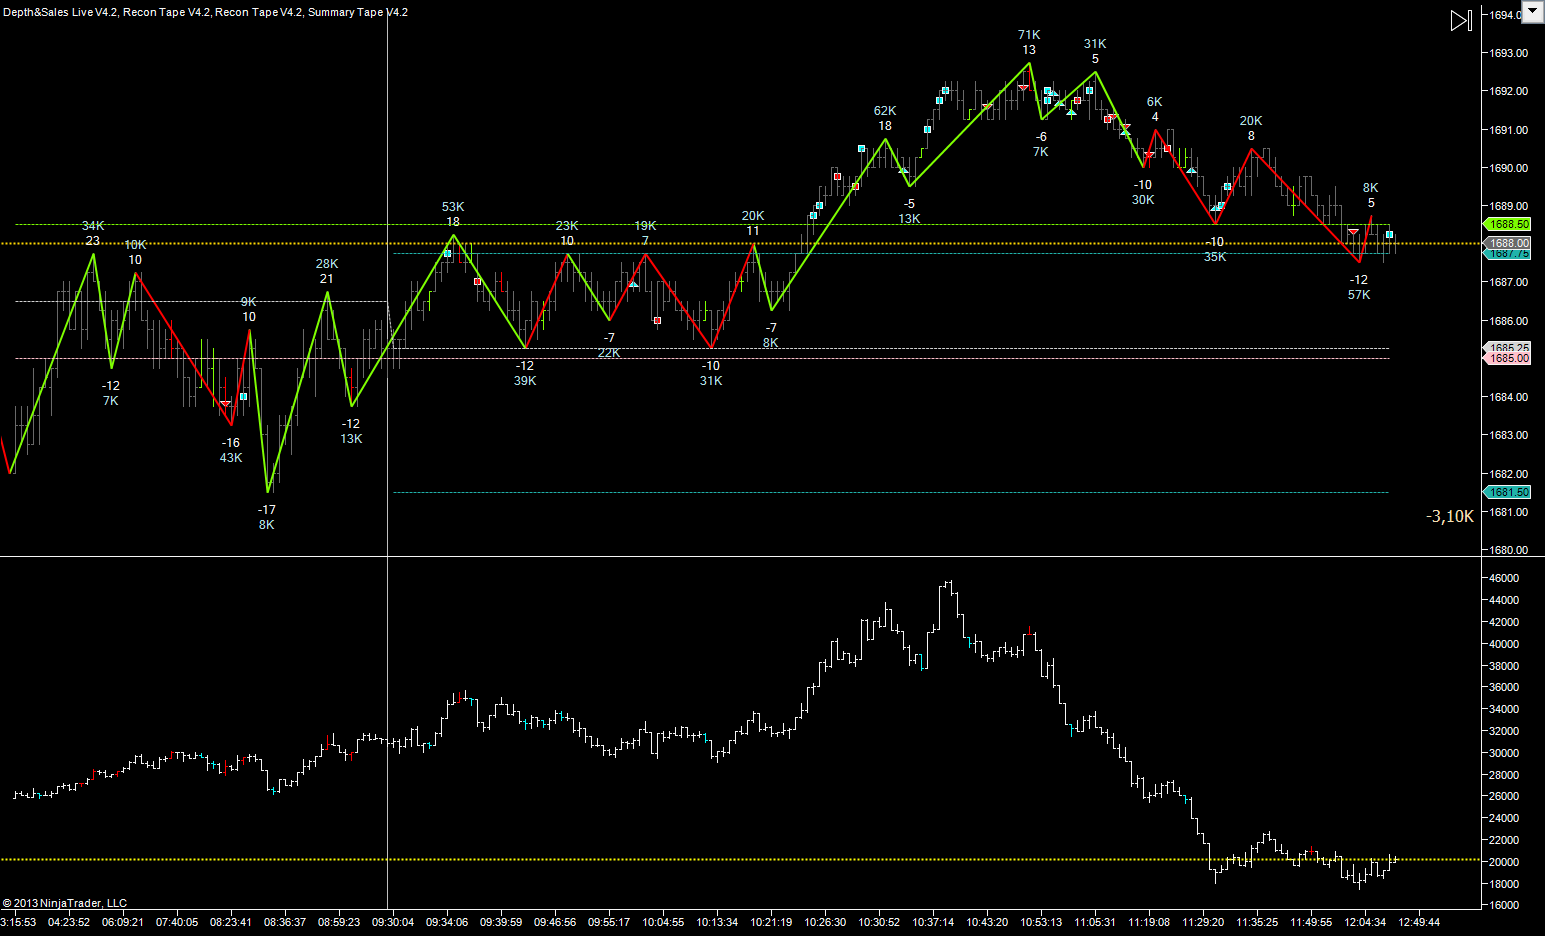Click the 19K swing volume label
The width and height of the screenshot is (1545, 936).
645,226
